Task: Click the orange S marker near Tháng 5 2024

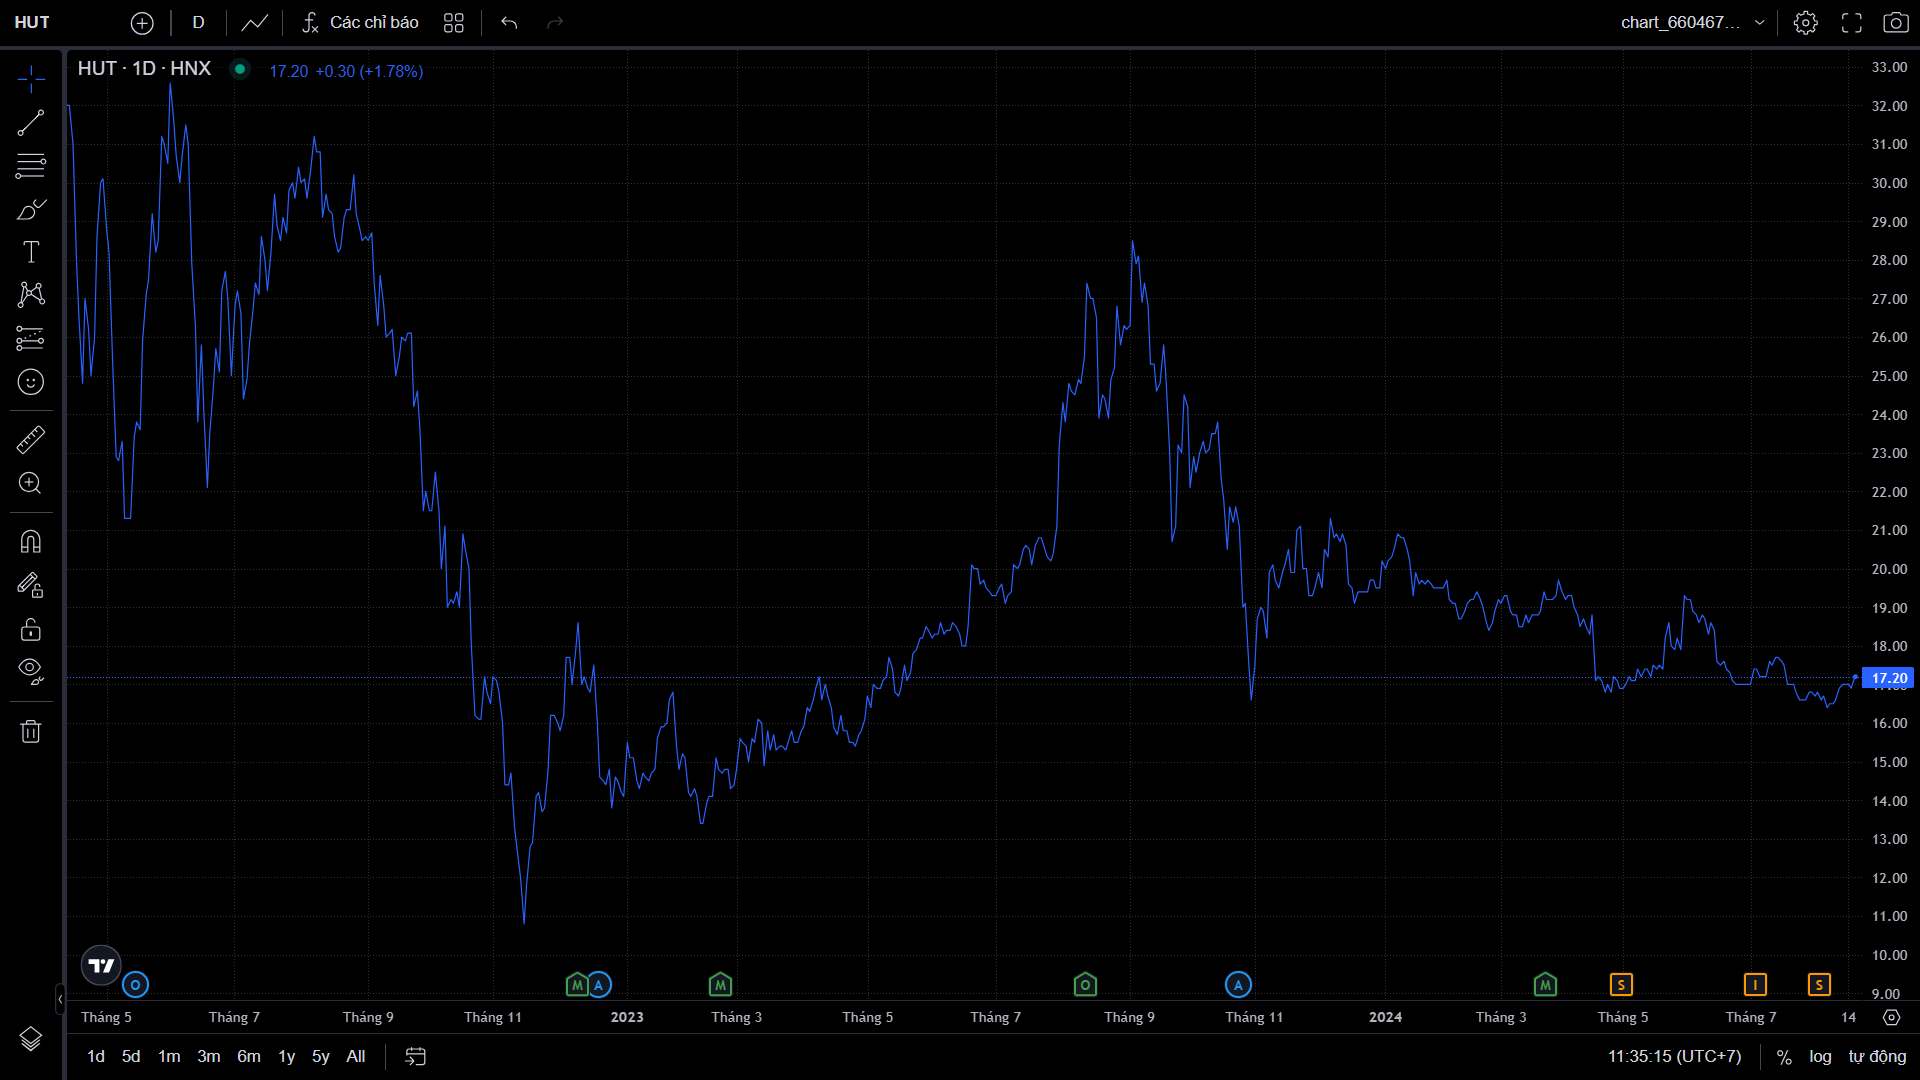Action: tap(1622, 985)
